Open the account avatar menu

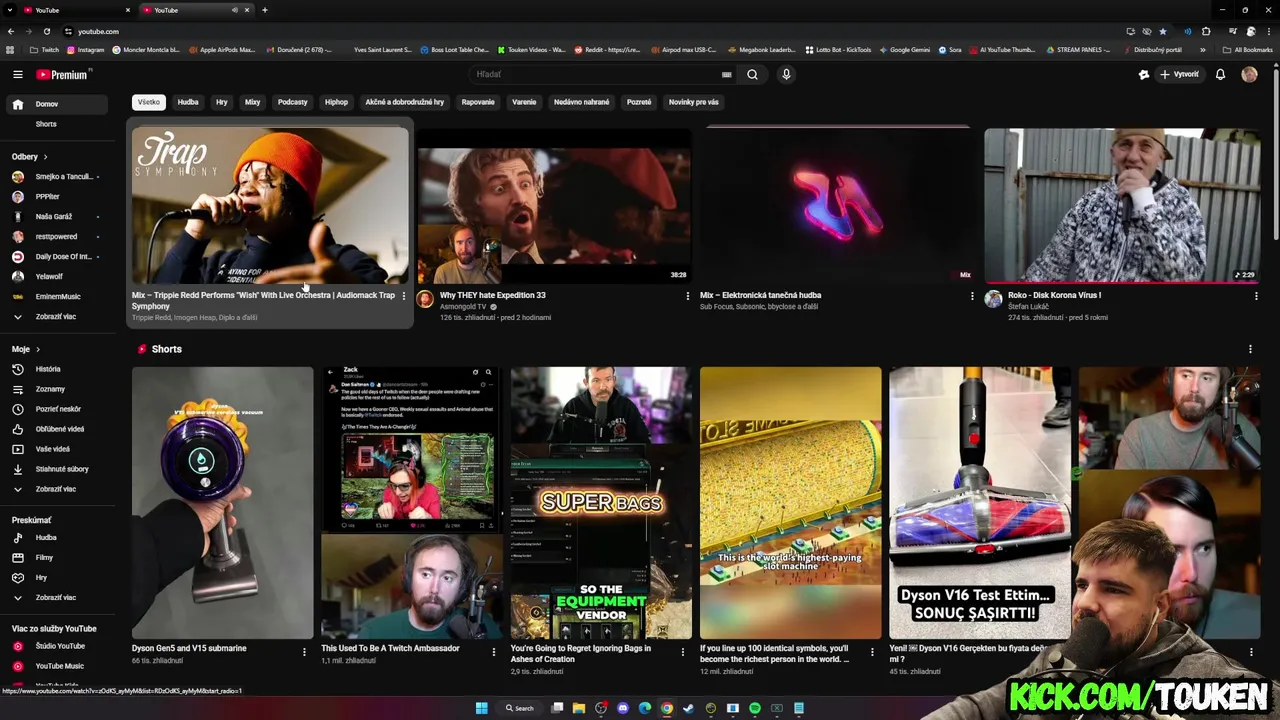[1249, 74]
